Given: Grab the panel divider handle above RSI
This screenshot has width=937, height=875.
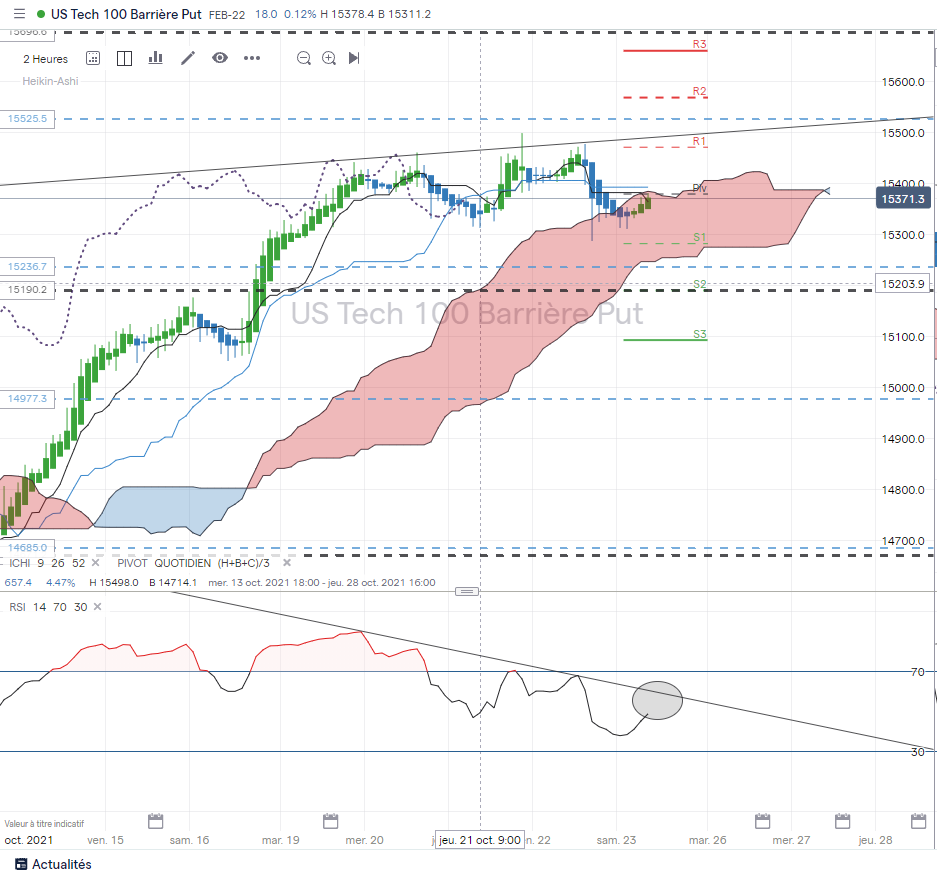Looking at the screenshot, I should (467, 592).
